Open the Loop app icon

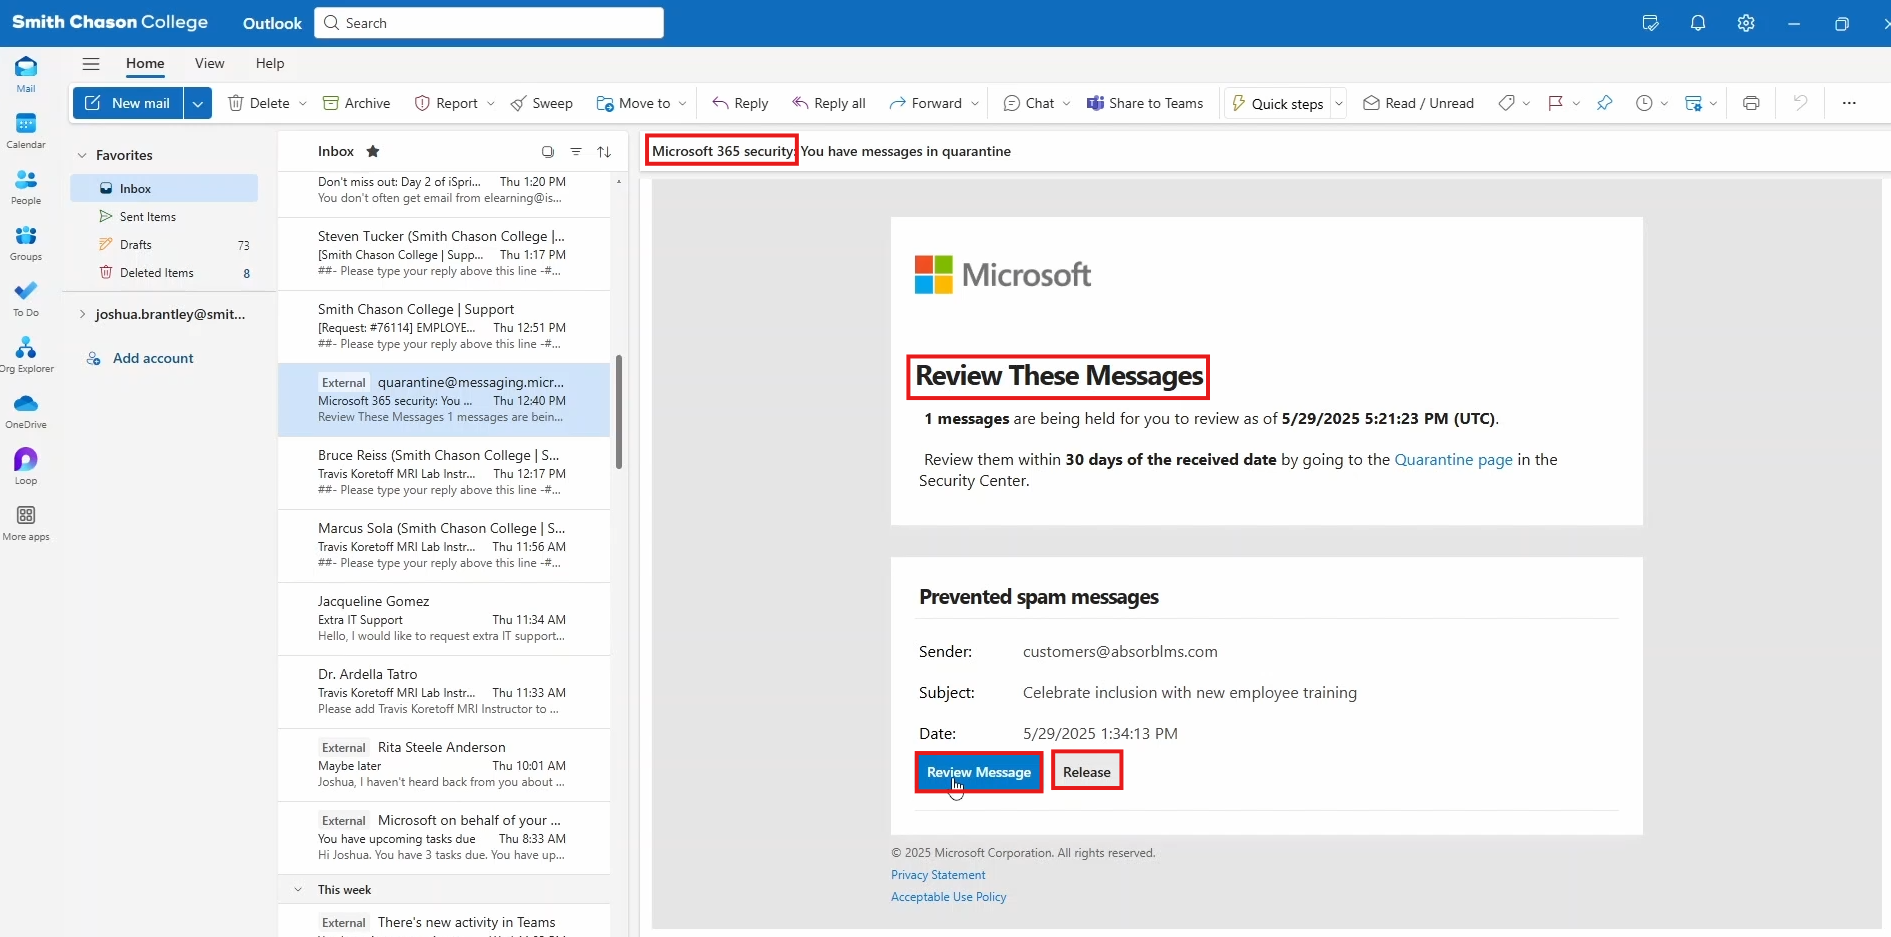point(26,466)
